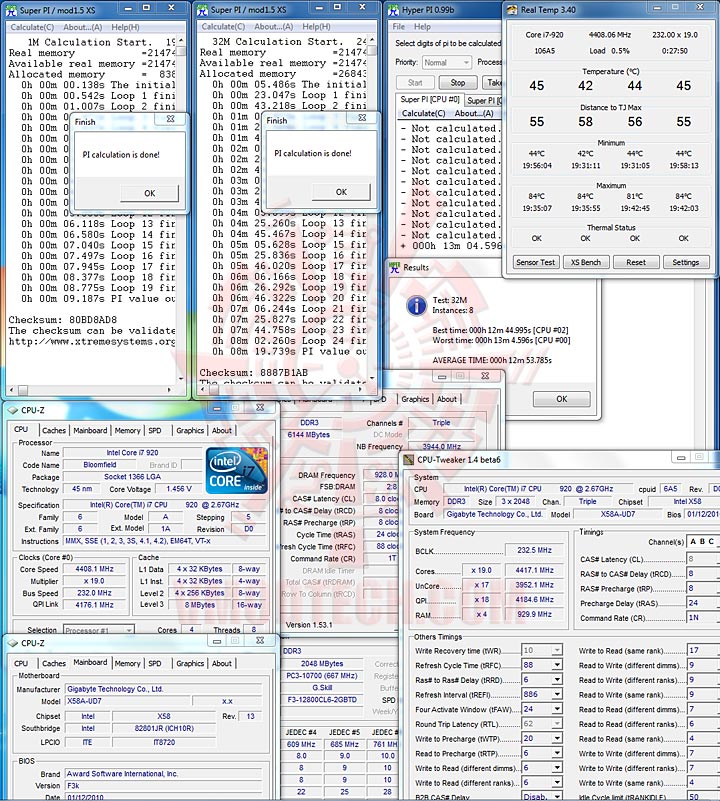Expand Read to Precharge (tRTP) dropdown
The height and width of the screenshot is (801, 720).
tap(557, 753)
